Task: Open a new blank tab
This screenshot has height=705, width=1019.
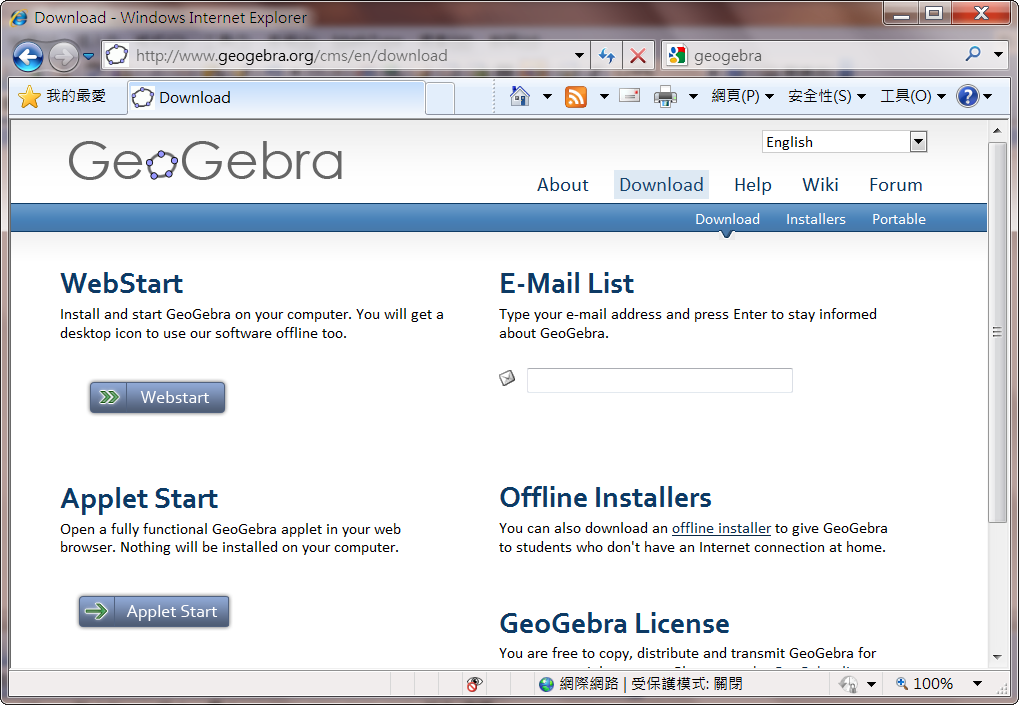Action: click(x=440, y=98)
